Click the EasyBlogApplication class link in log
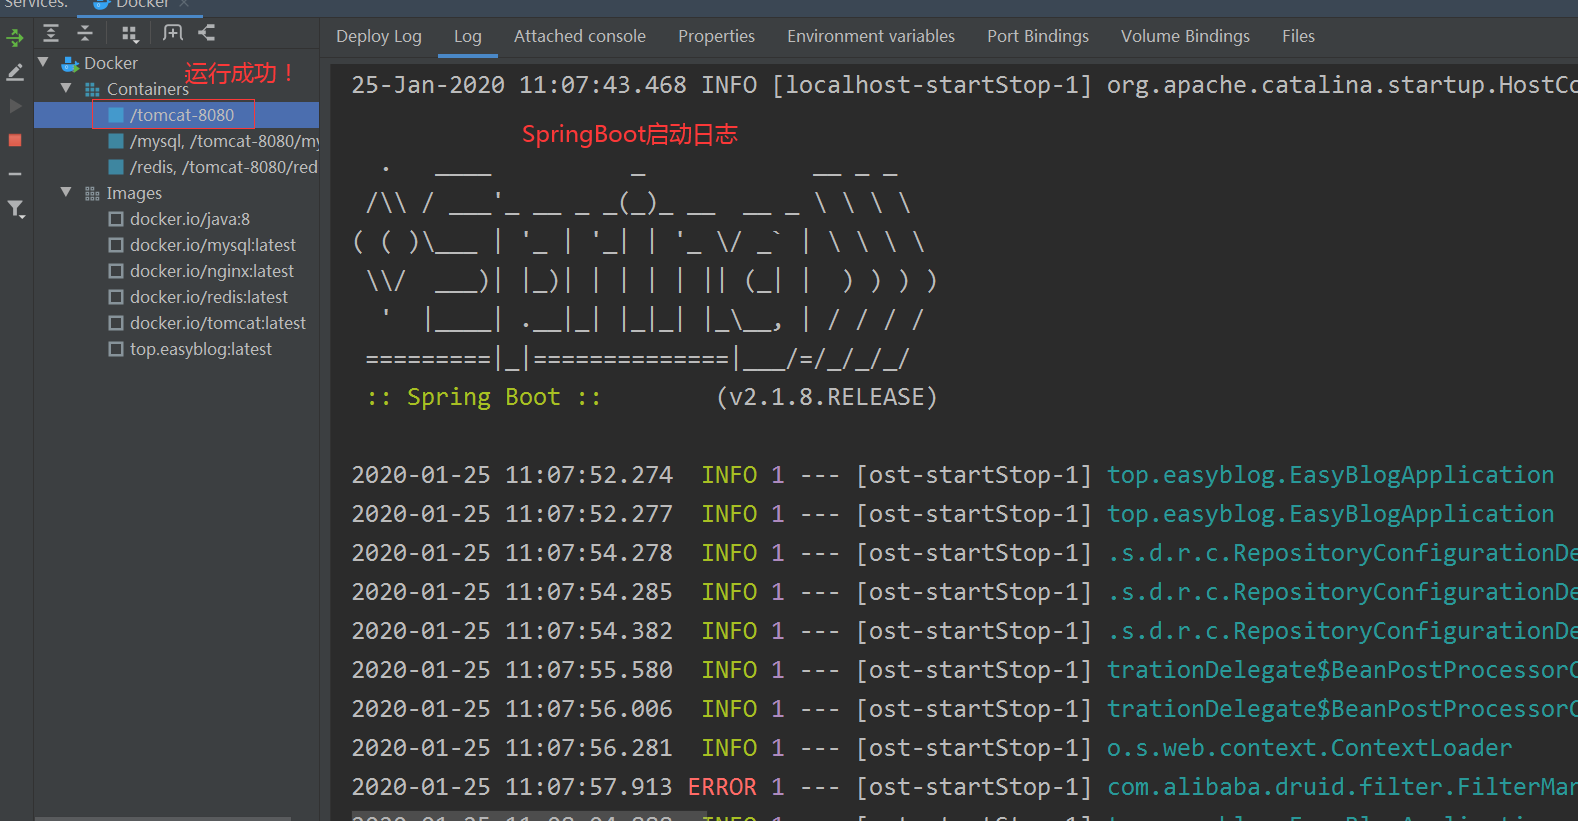The image size is (1578, 821). [1330, 475]
